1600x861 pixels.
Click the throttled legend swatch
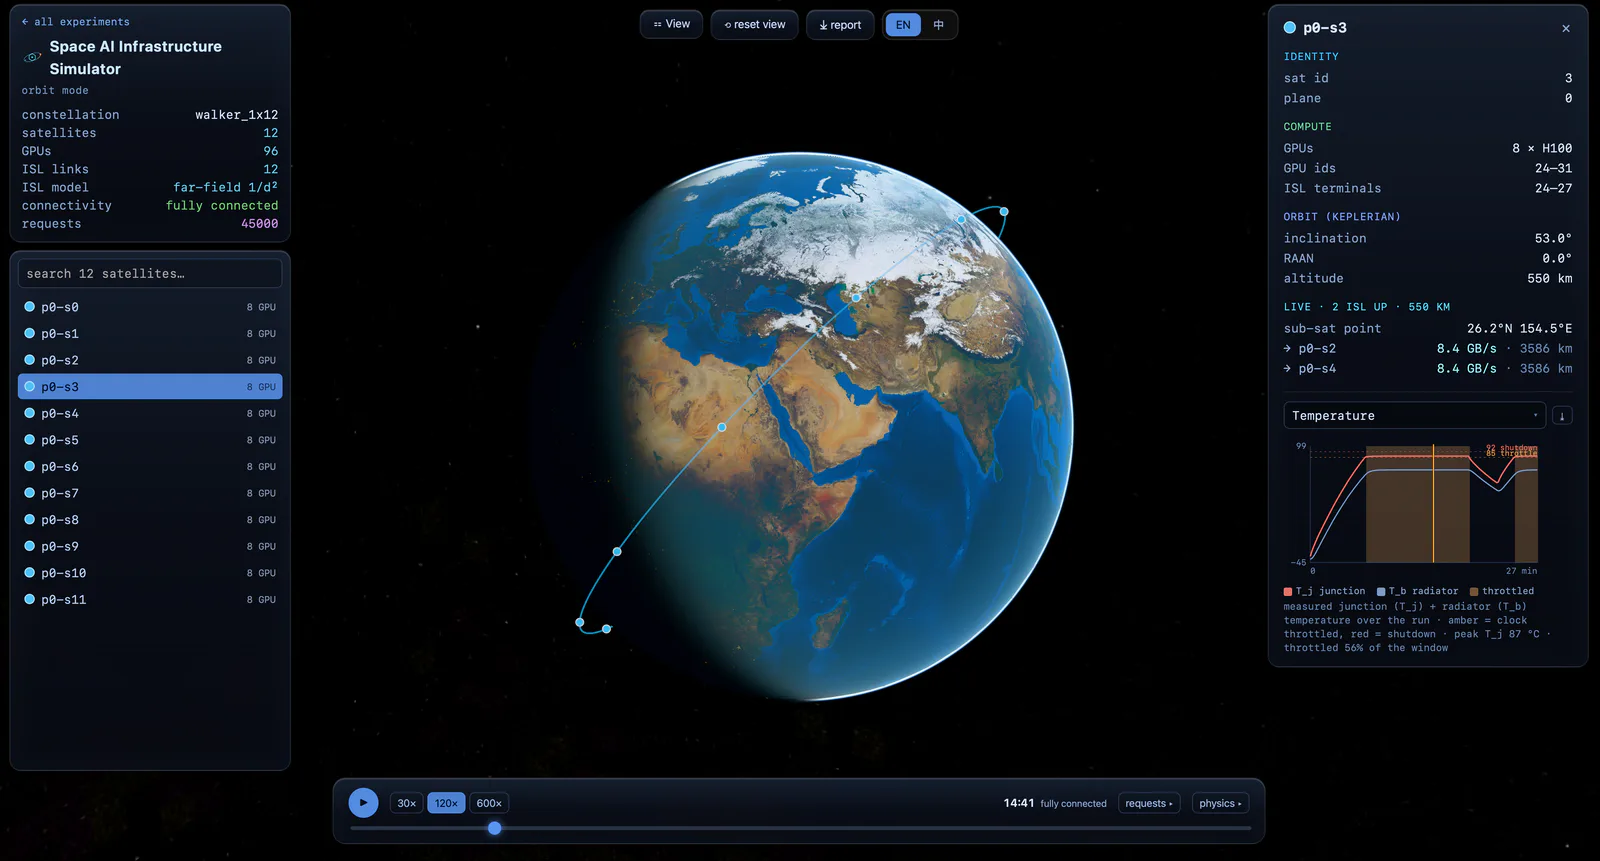pos(1474,591)
